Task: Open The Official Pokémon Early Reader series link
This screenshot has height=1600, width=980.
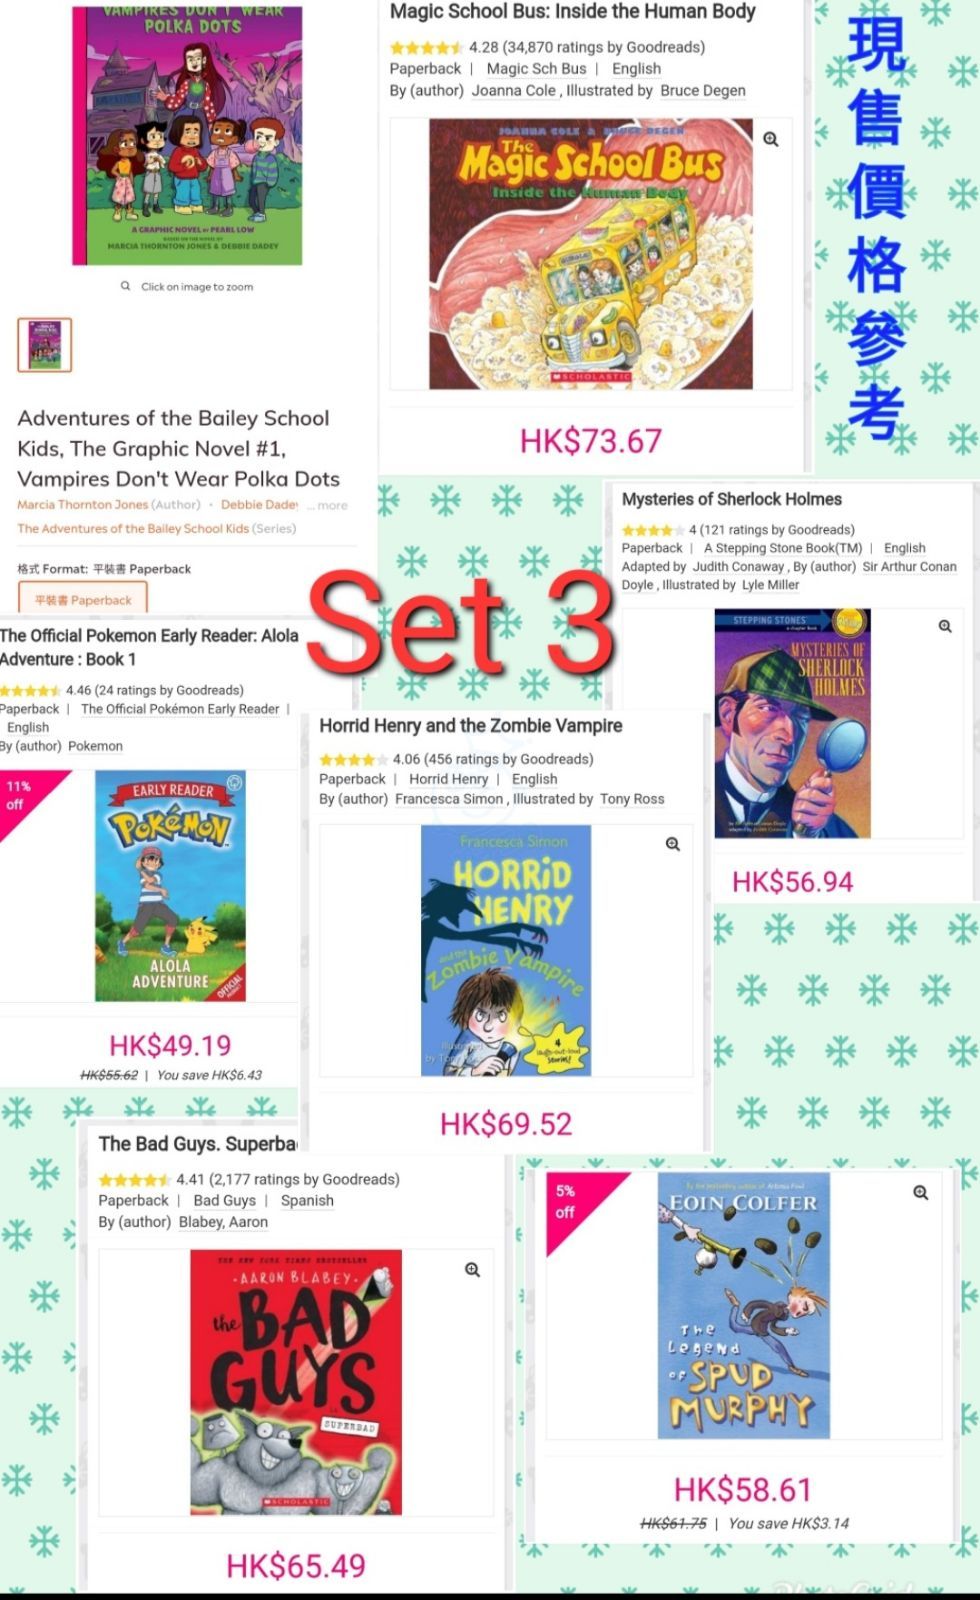Action: coord(180,709)
